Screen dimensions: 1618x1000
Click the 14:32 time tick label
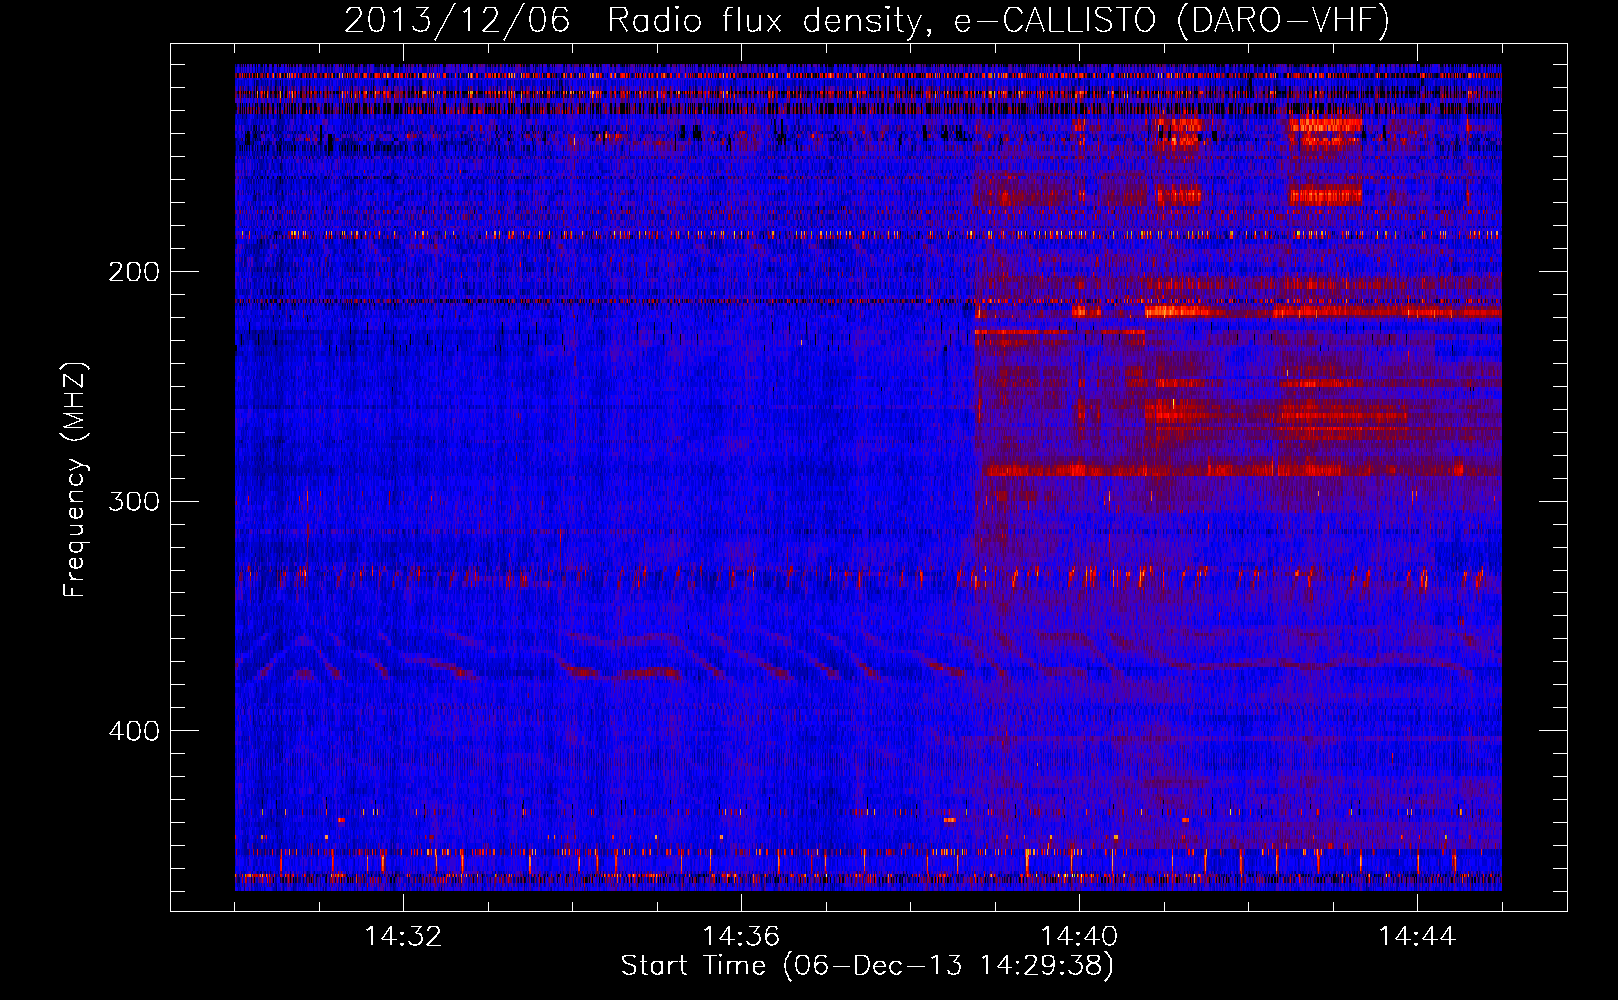click(403, 937)
